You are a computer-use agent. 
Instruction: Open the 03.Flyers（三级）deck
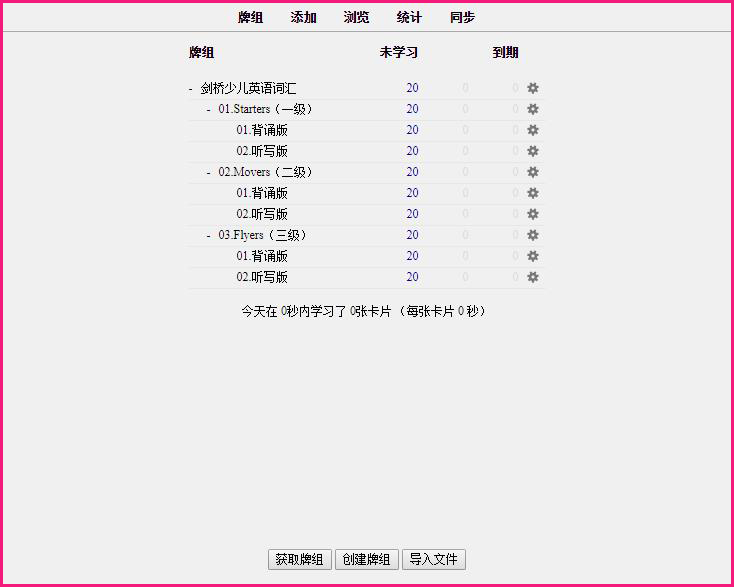coord(262,235)
